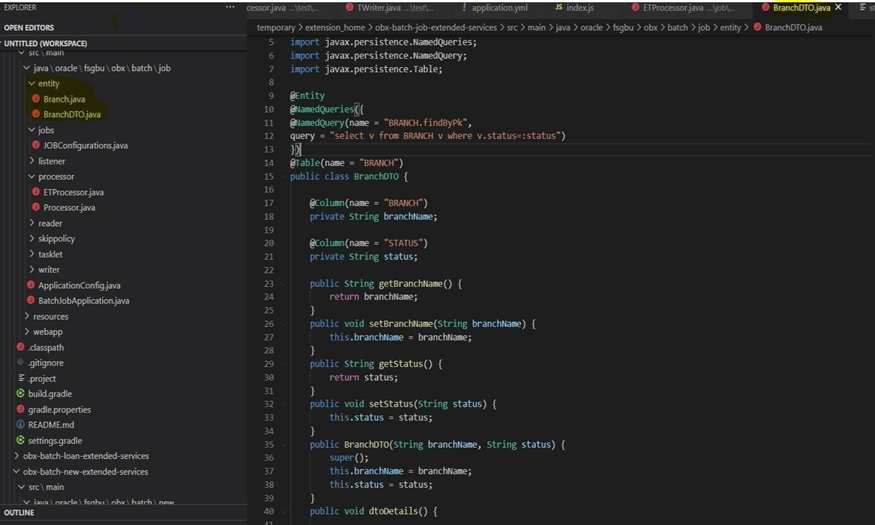
Task: Expand the webapp folder
Action: coord(26,331)
